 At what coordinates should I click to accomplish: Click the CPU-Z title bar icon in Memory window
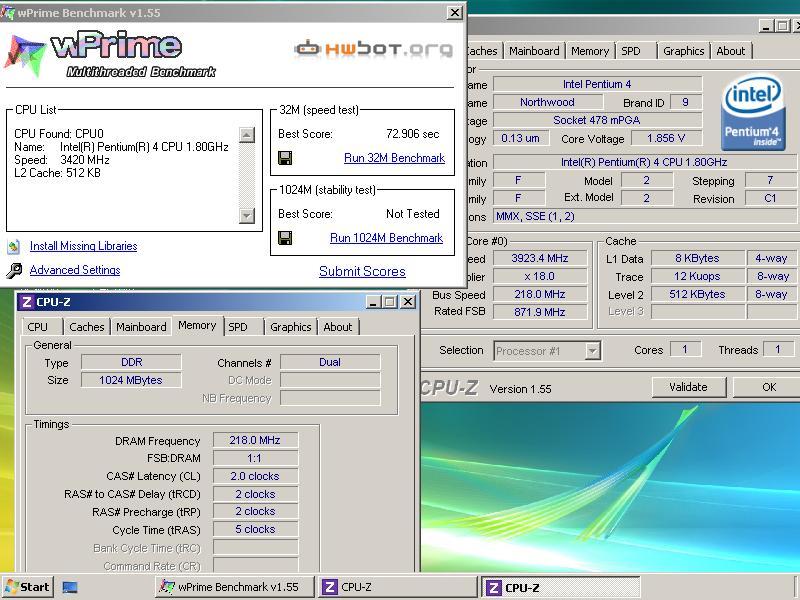tap(27, 302)
